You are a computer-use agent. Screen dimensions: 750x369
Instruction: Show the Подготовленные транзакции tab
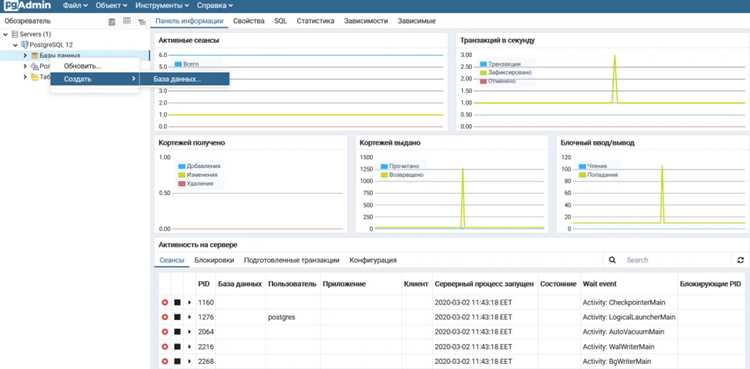291,260
